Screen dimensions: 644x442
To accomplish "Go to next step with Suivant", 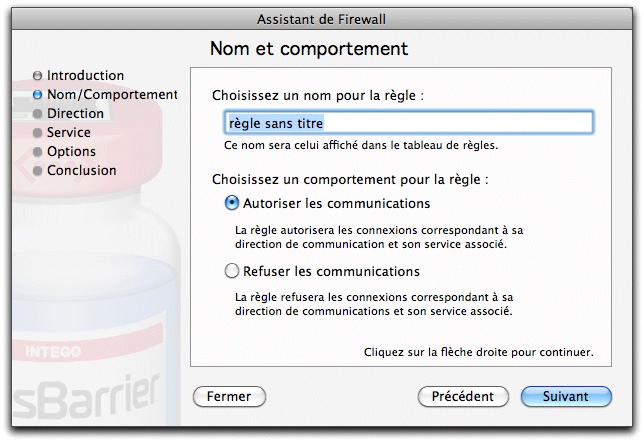I will coord(566,396).
